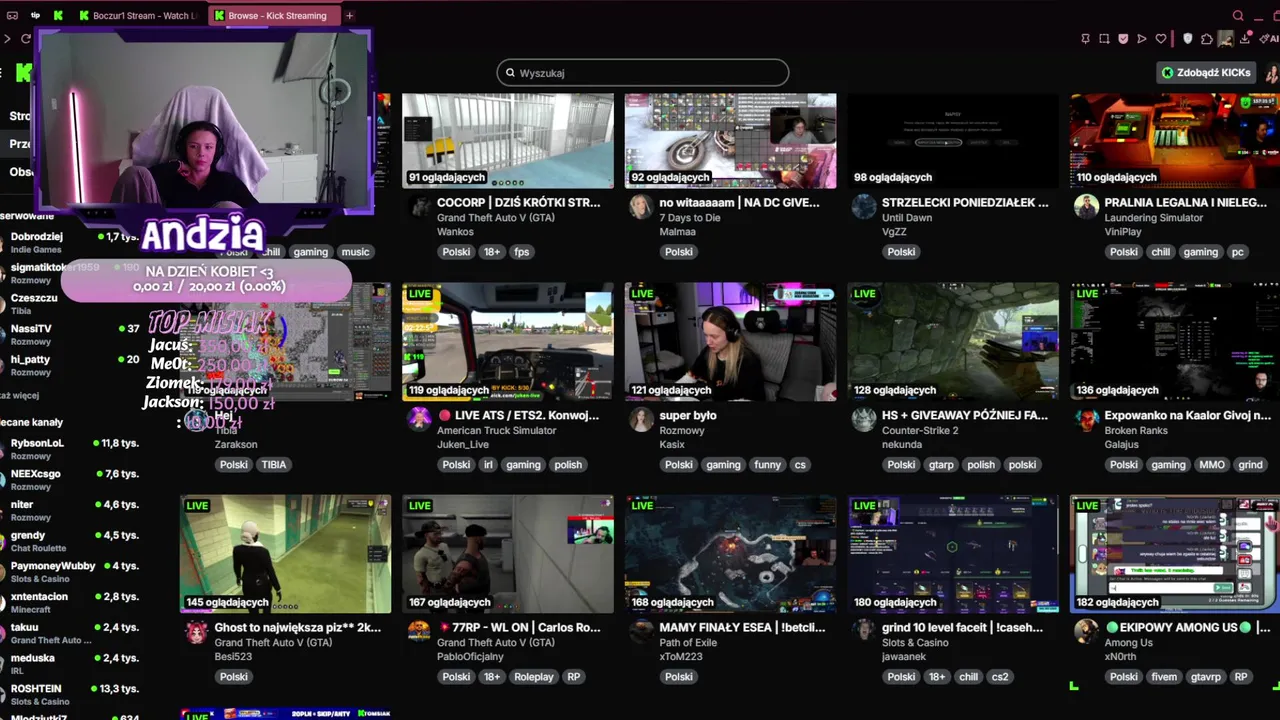Screen dimensions: 1280x720
Task: Open 'super było' stream title link
Action: (x=688, y=415)
